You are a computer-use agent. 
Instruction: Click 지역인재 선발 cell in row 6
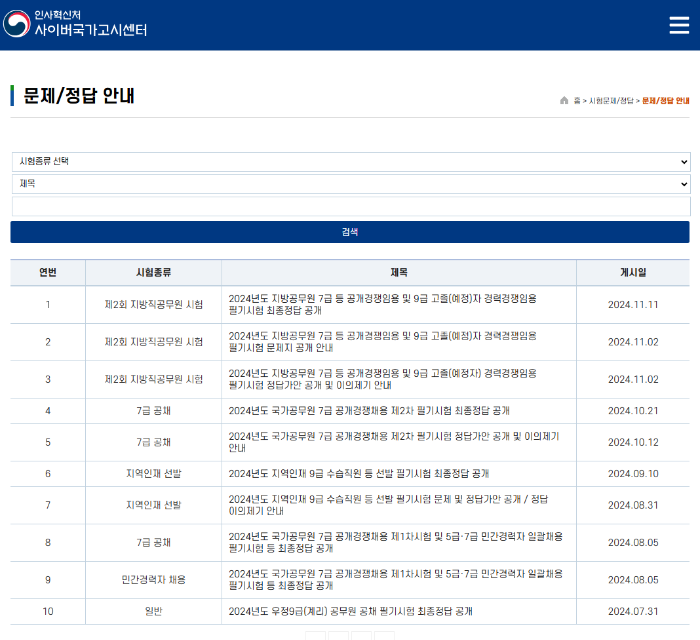154,474
